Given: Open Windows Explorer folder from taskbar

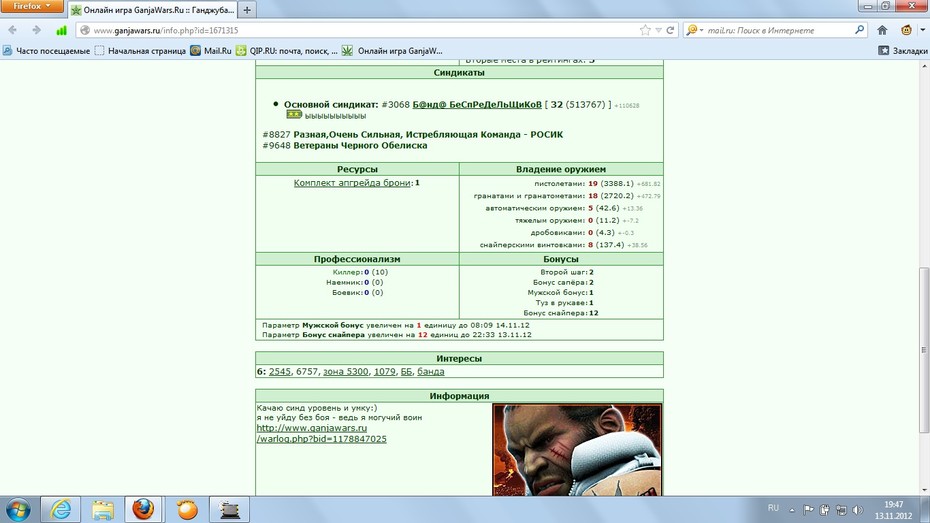Looking at the screenshot, I should [x=102, y=510].
